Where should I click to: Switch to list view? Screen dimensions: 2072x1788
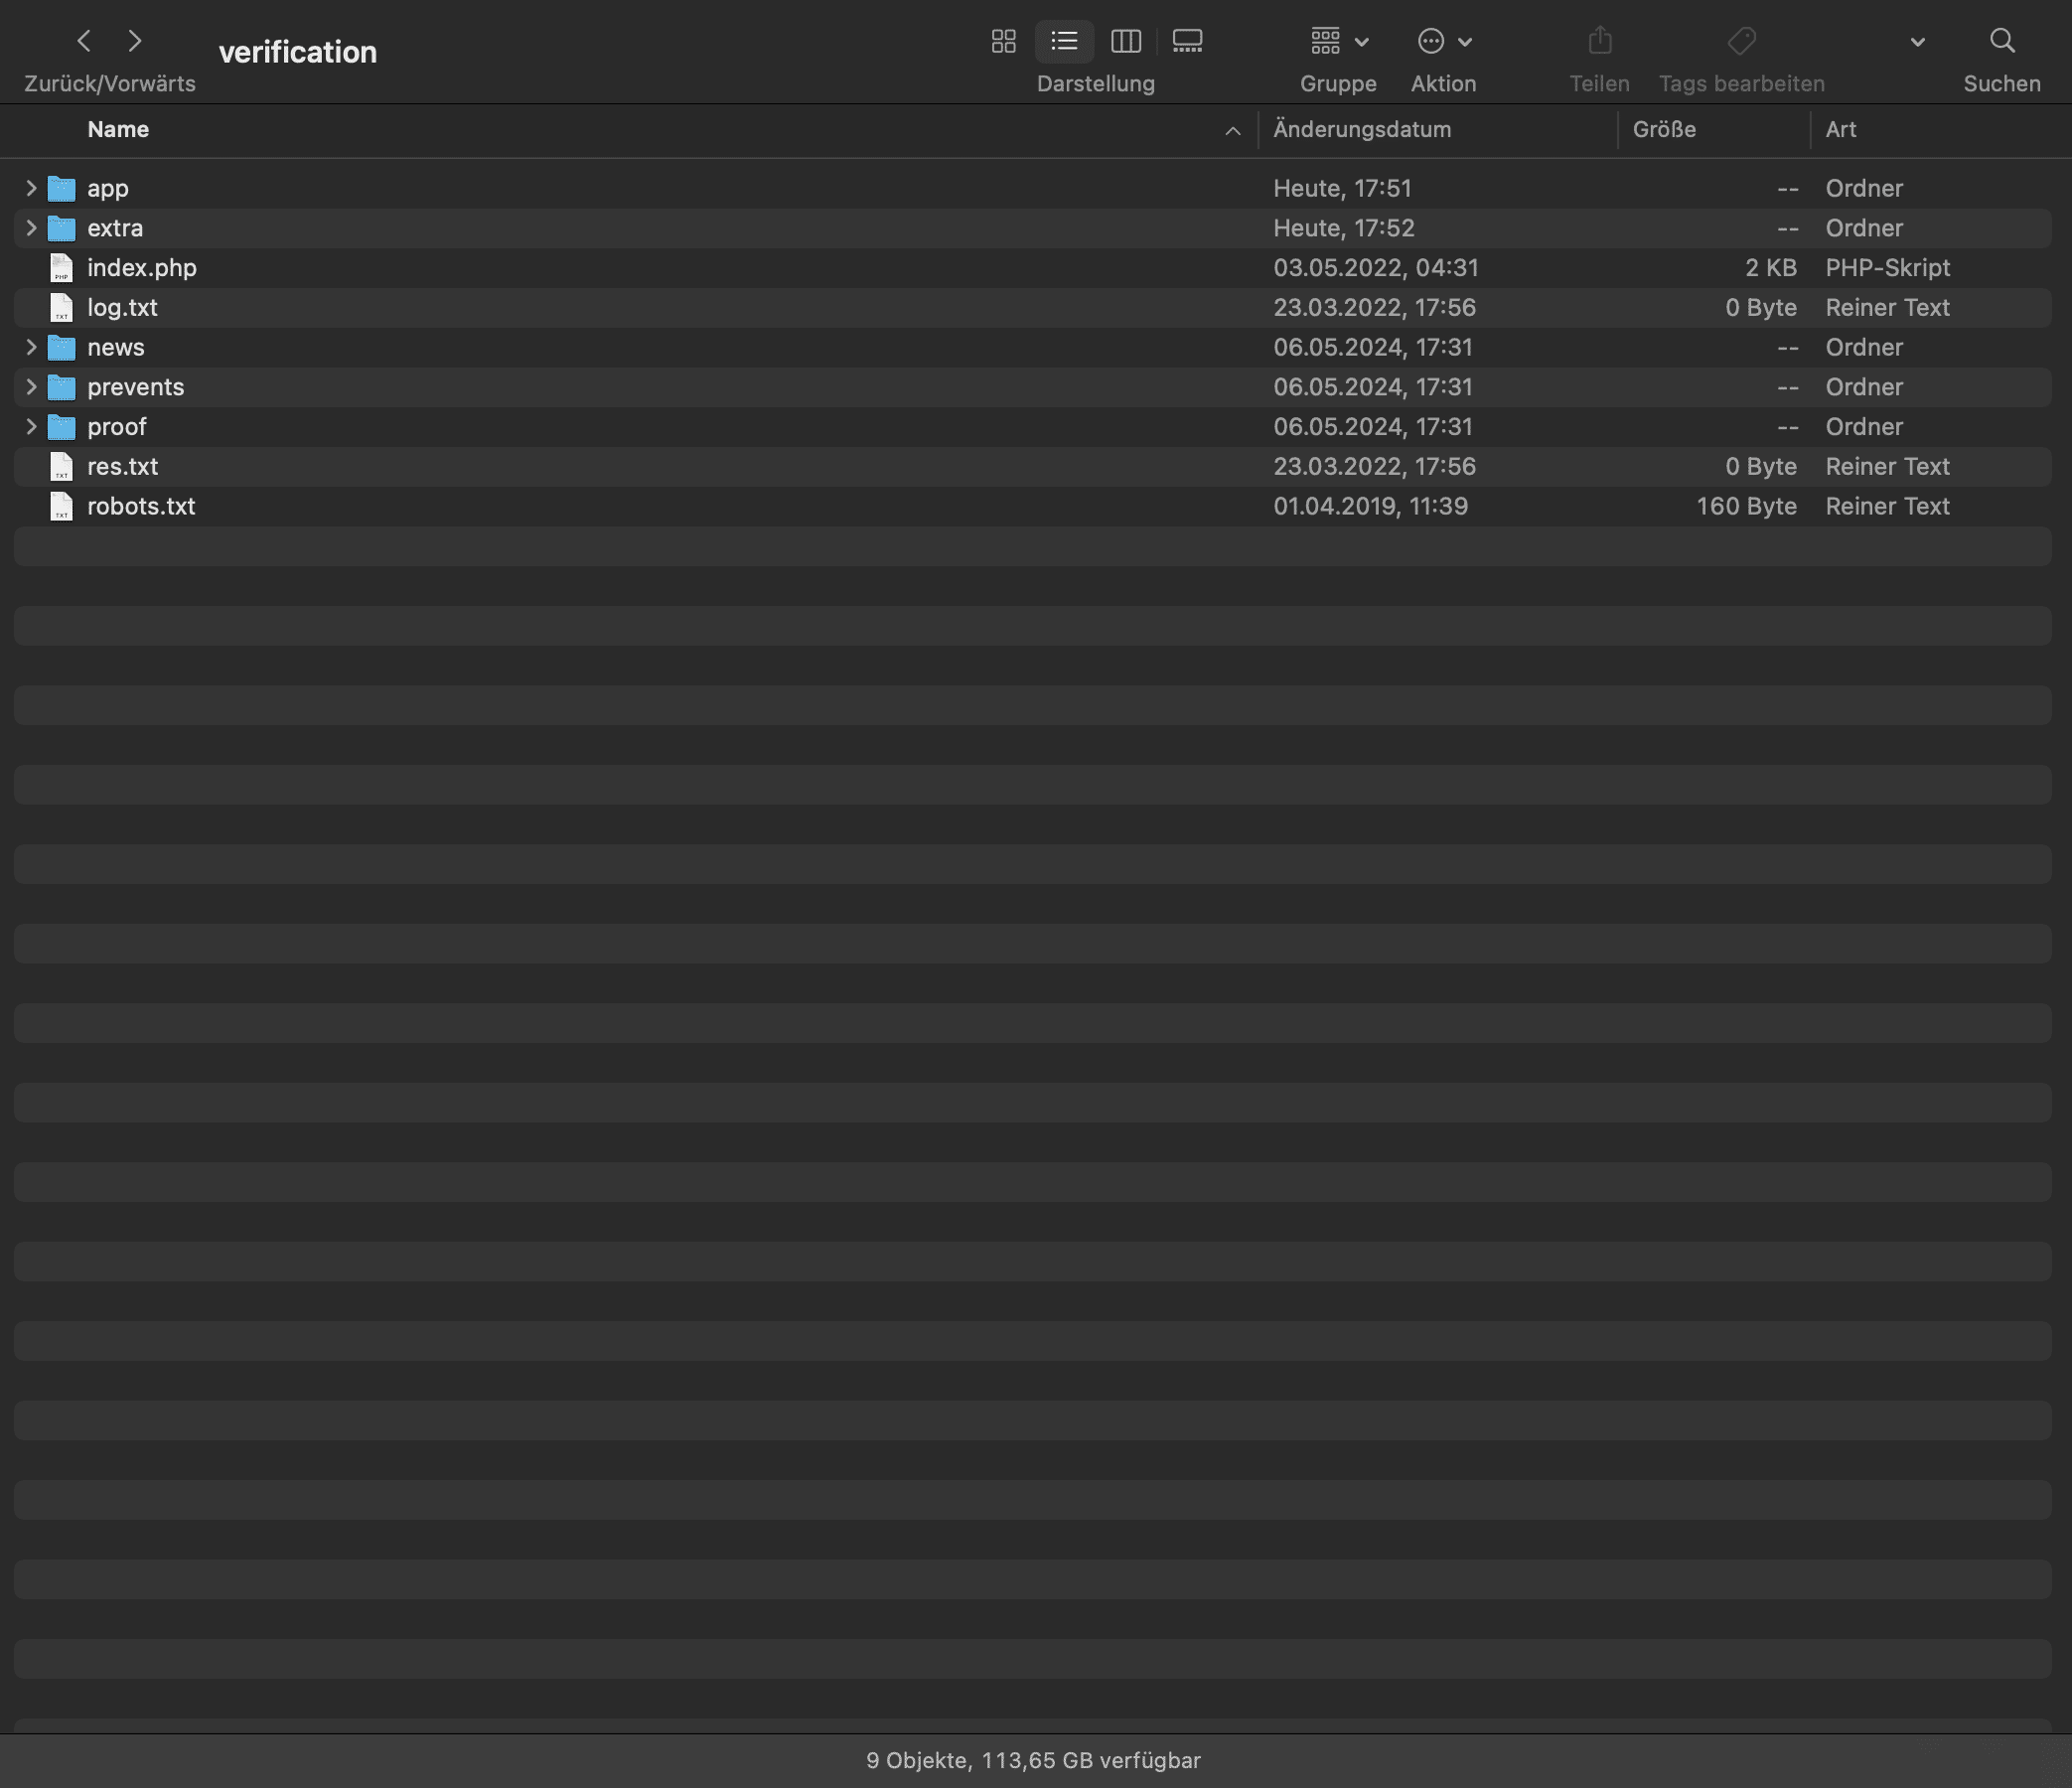point(1064,41)
